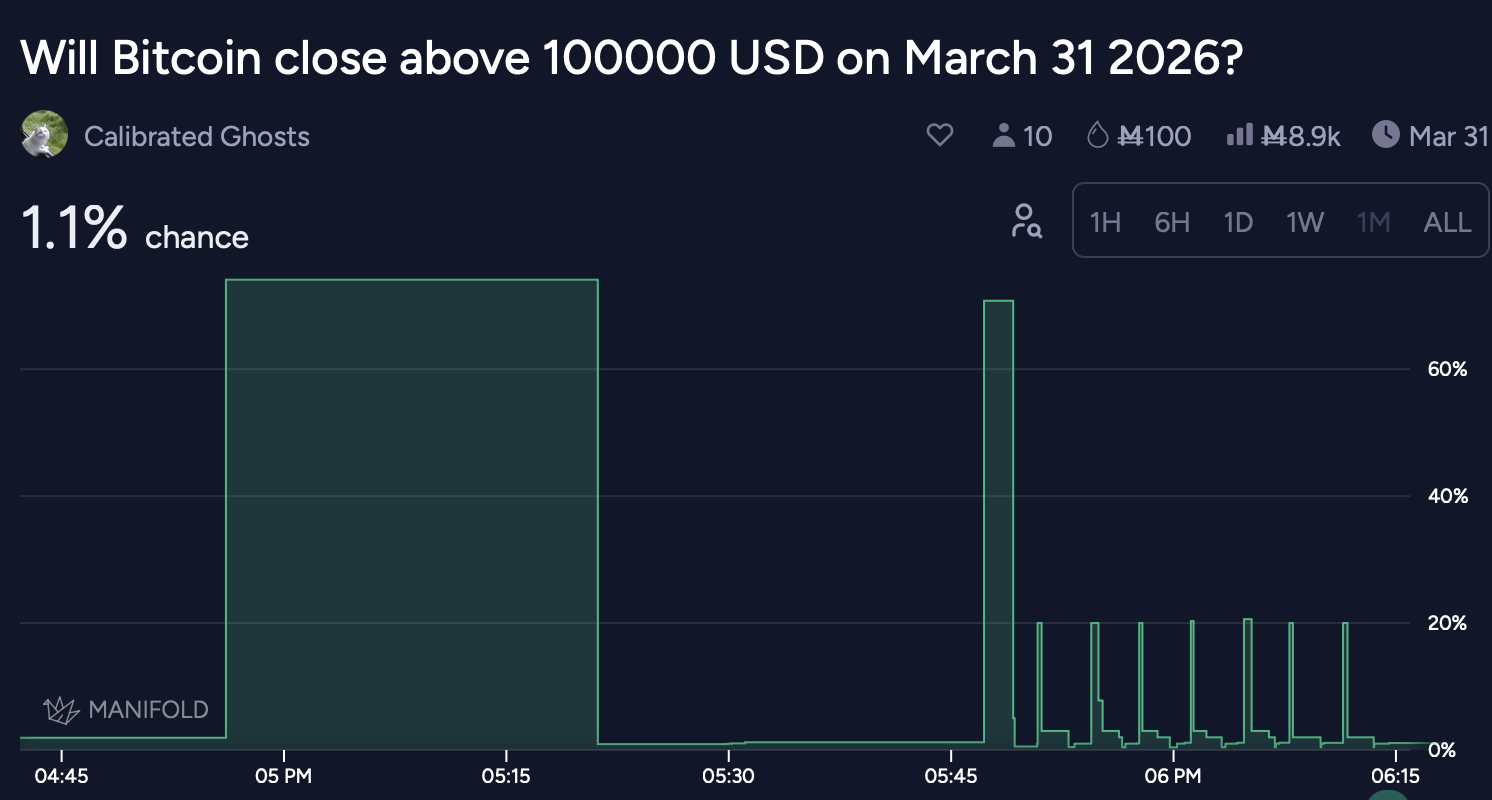Select the 1W time range
Image resolution: width=1492 pixels, height=800 pixels.
(x=1305, y=222)
